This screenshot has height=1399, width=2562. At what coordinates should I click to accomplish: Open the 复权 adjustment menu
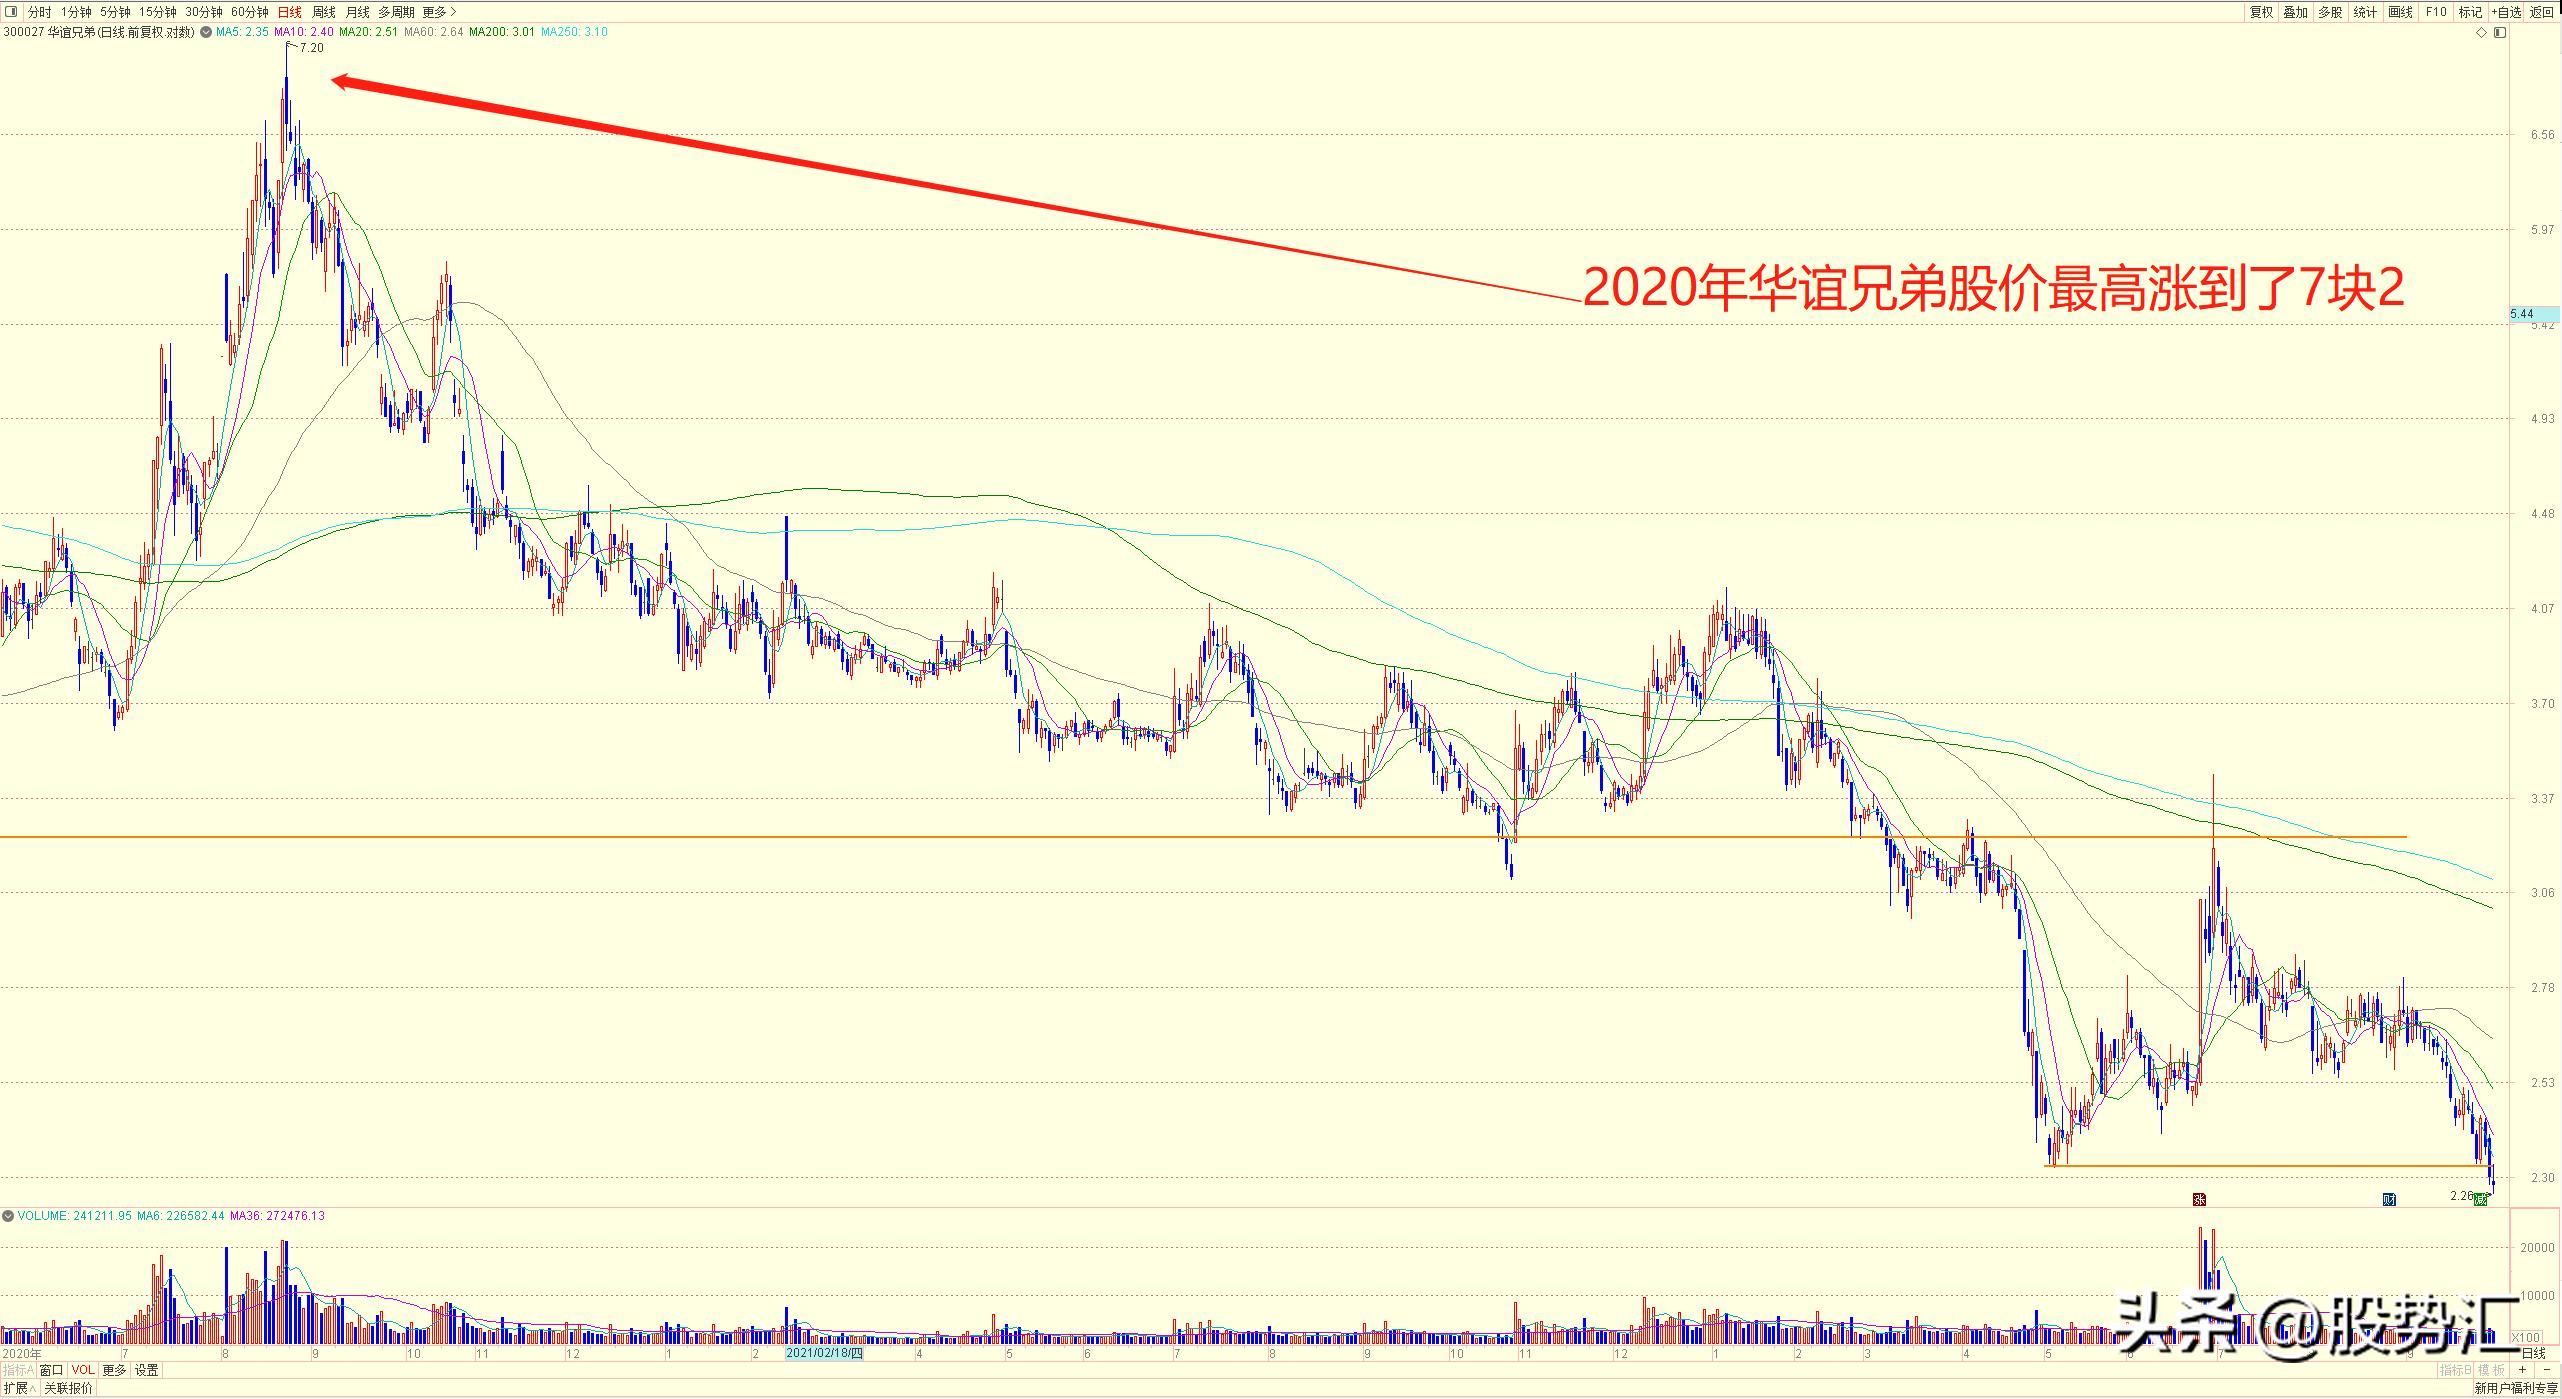tap(2261, 12)
